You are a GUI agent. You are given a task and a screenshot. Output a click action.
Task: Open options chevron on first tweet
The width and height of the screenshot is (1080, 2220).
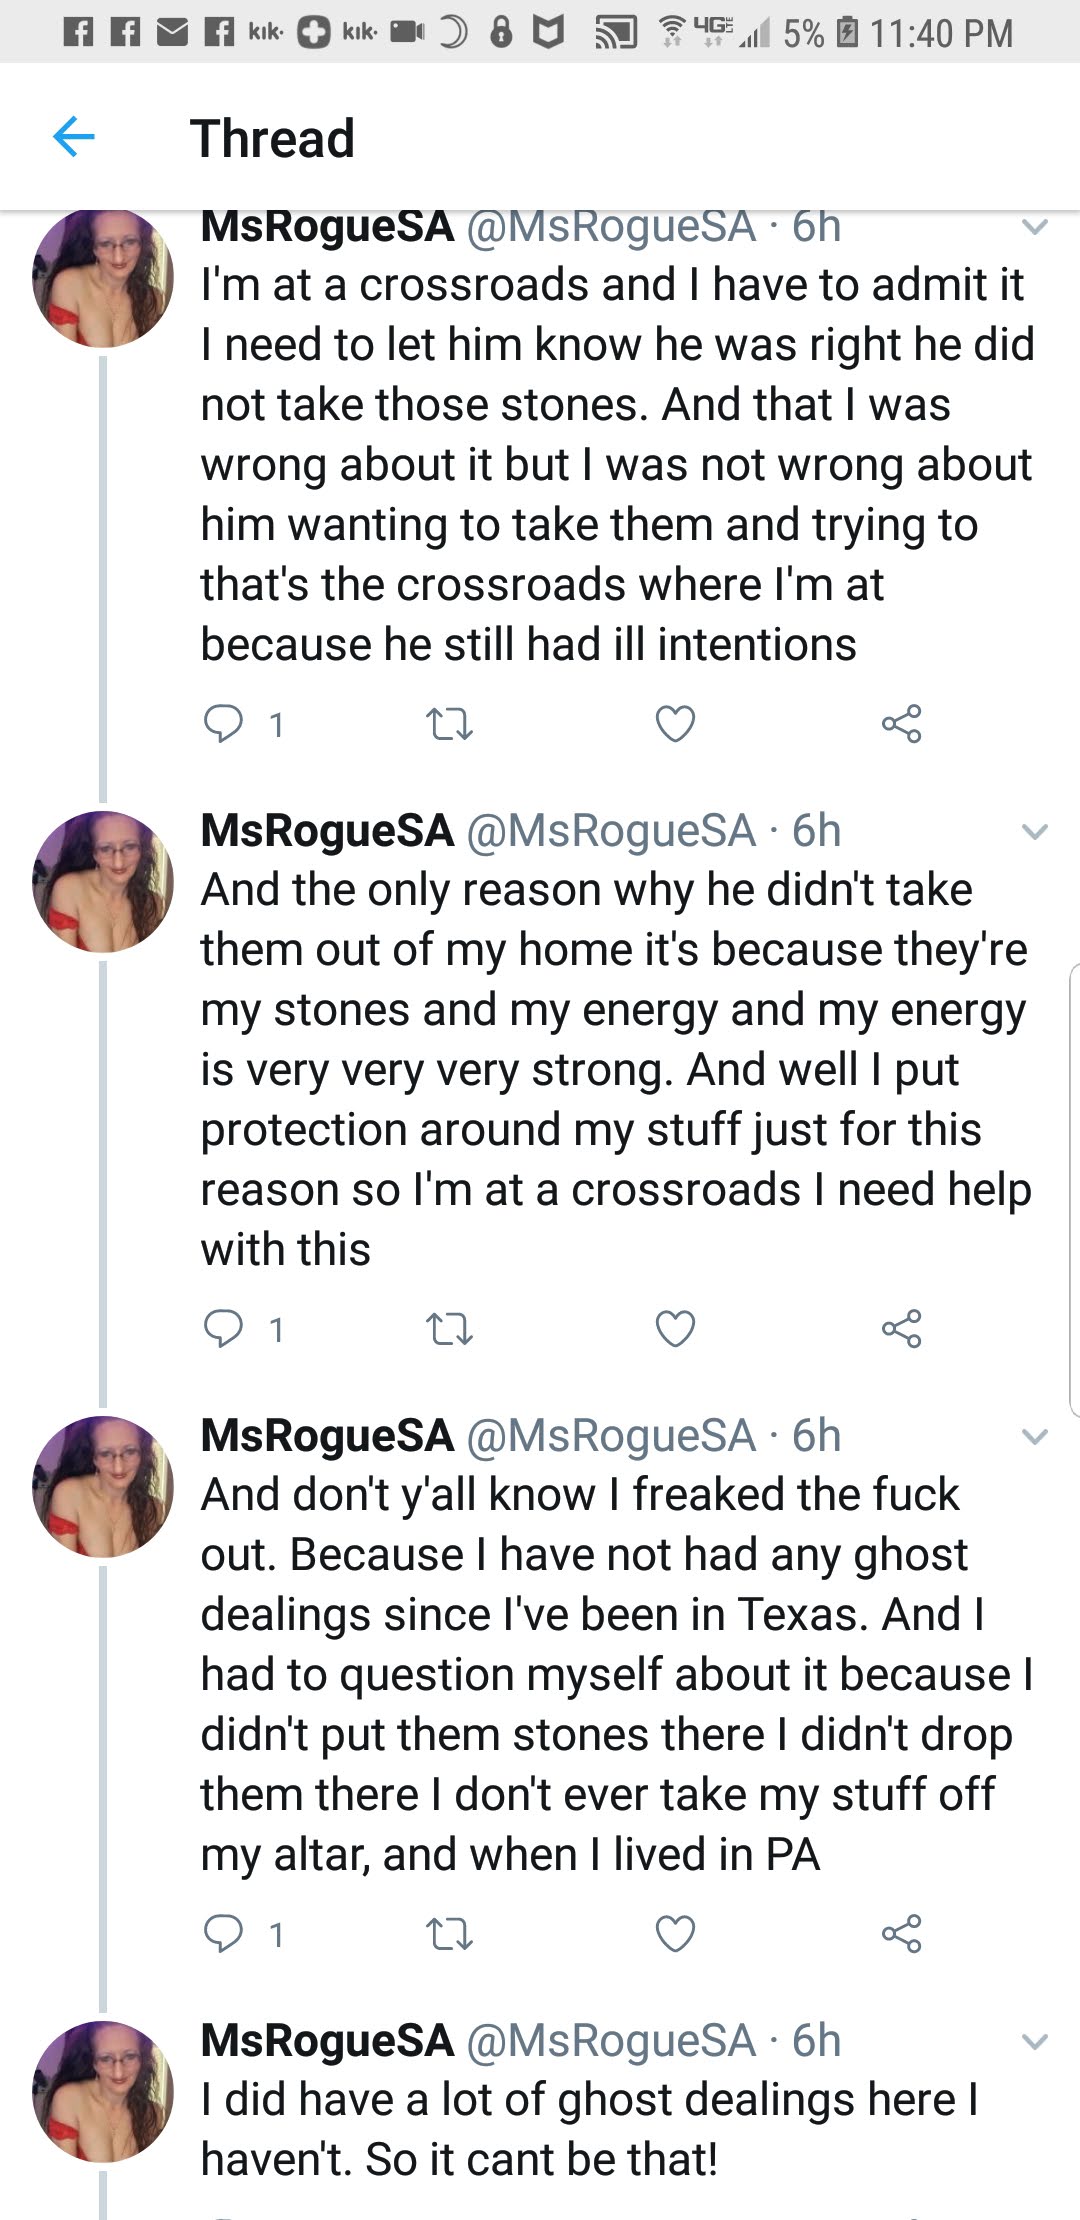[x=1035, y=227]
